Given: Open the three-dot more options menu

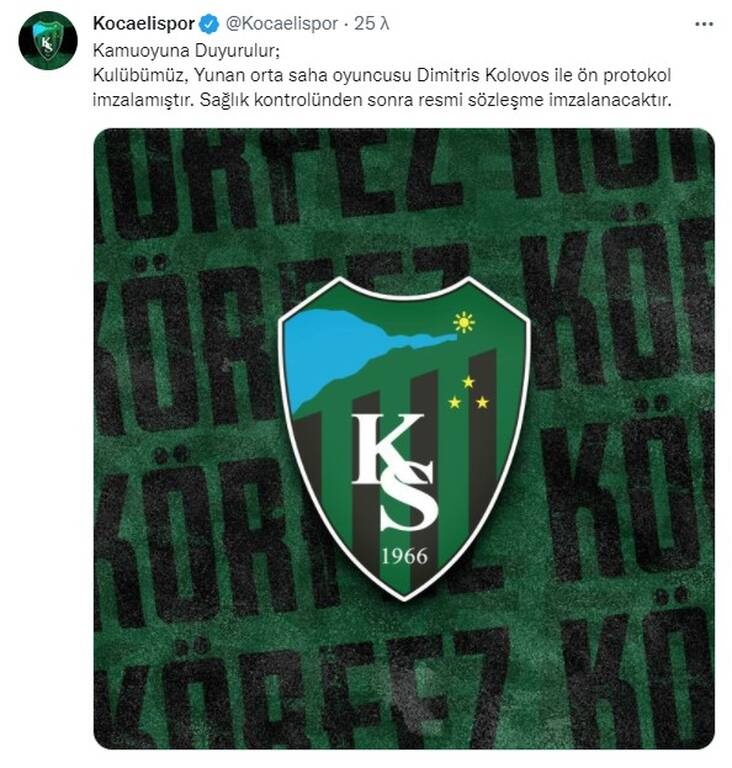Looking at the screenshot, I should (x=704, y=24).
